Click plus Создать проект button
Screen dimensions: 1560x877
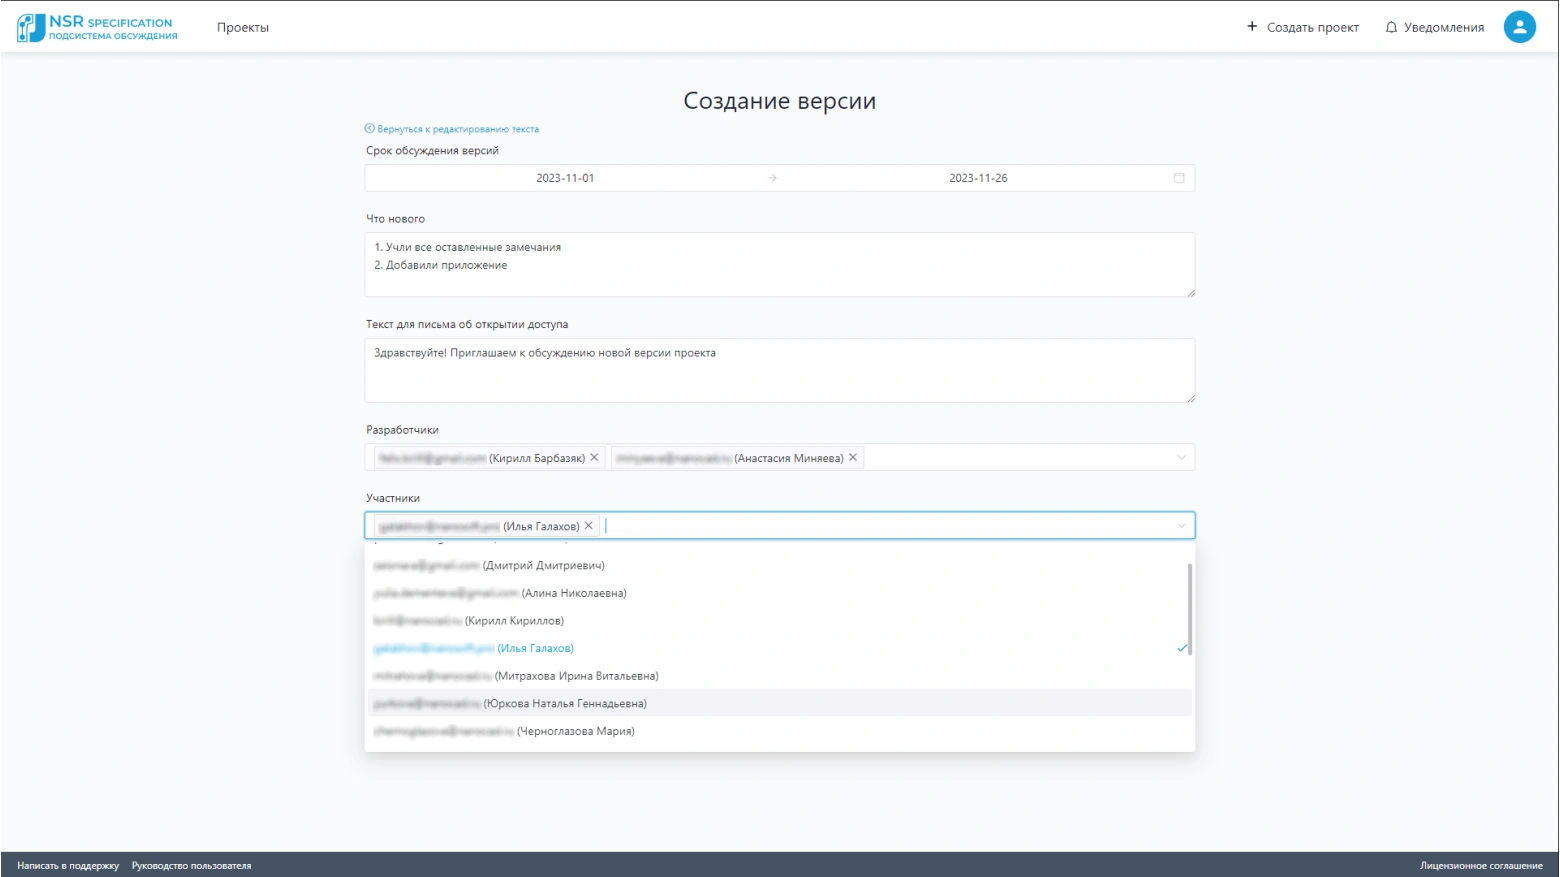pyautogui.click(x=1302, y=28)
